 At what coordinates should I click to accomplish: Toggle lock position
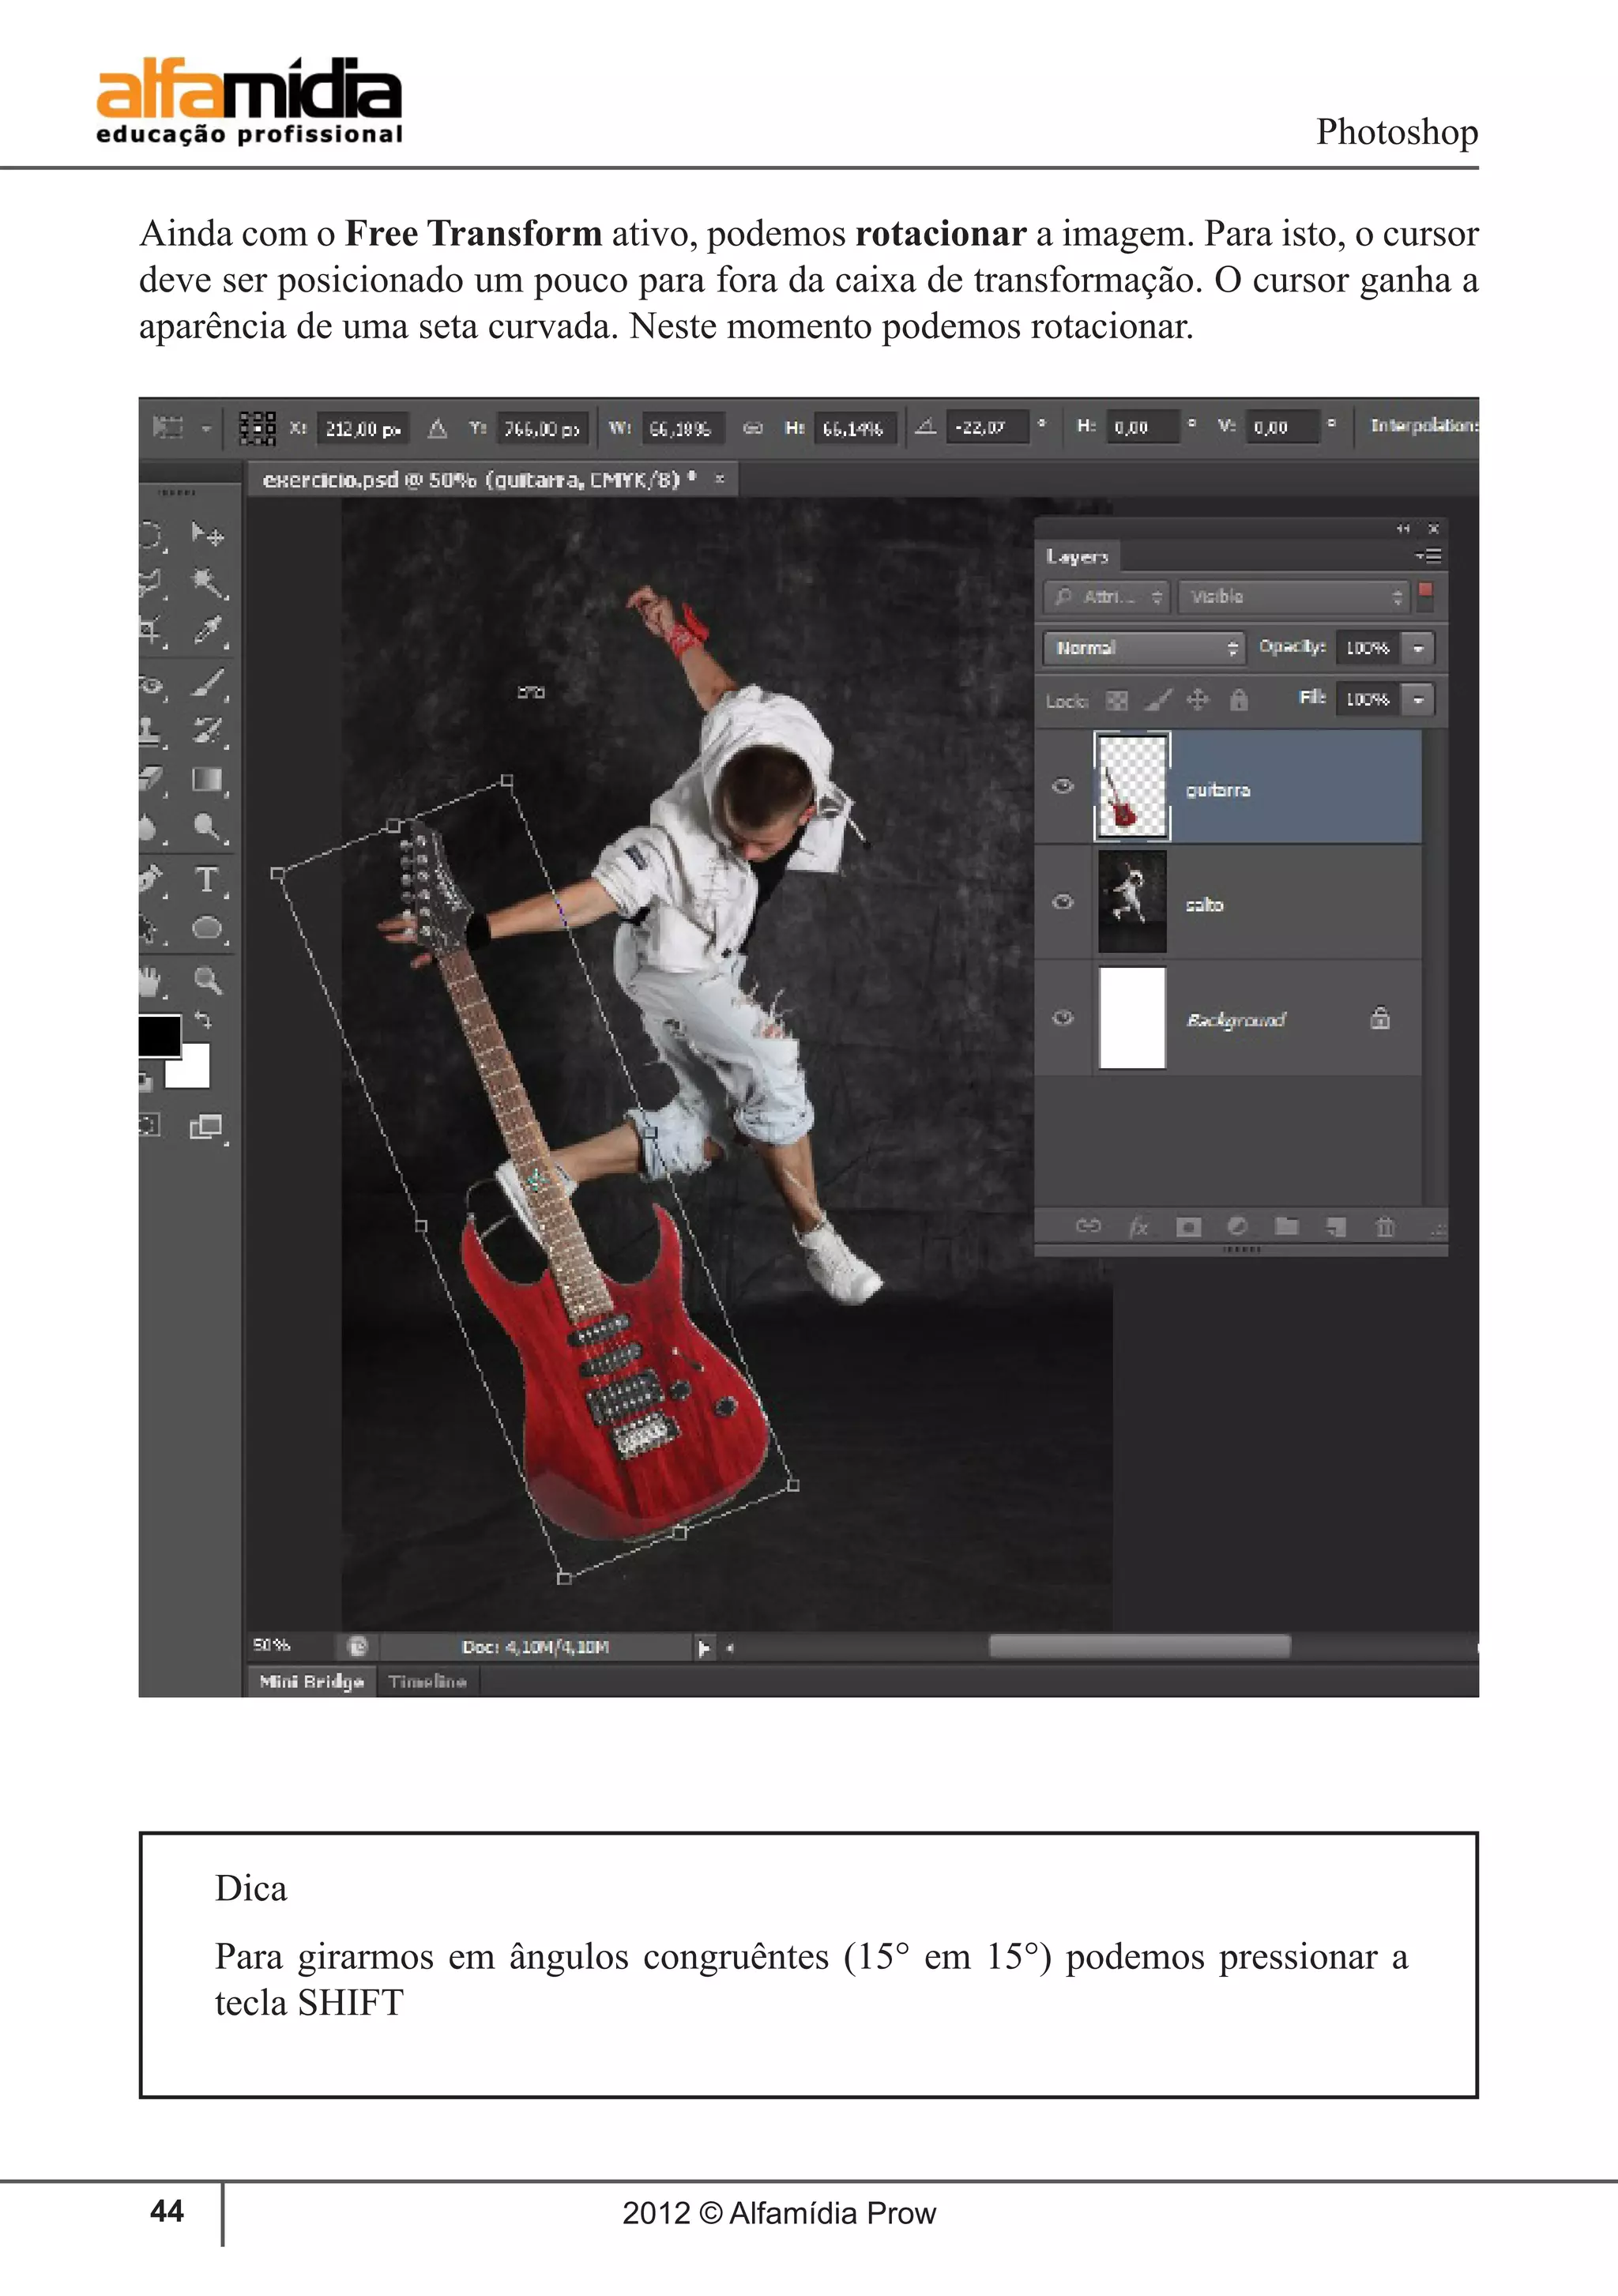coord(1198,699)
